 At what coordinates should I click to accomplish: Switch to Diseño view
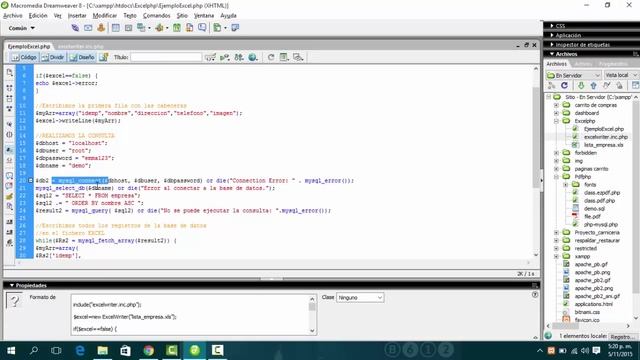pos(82,58)
